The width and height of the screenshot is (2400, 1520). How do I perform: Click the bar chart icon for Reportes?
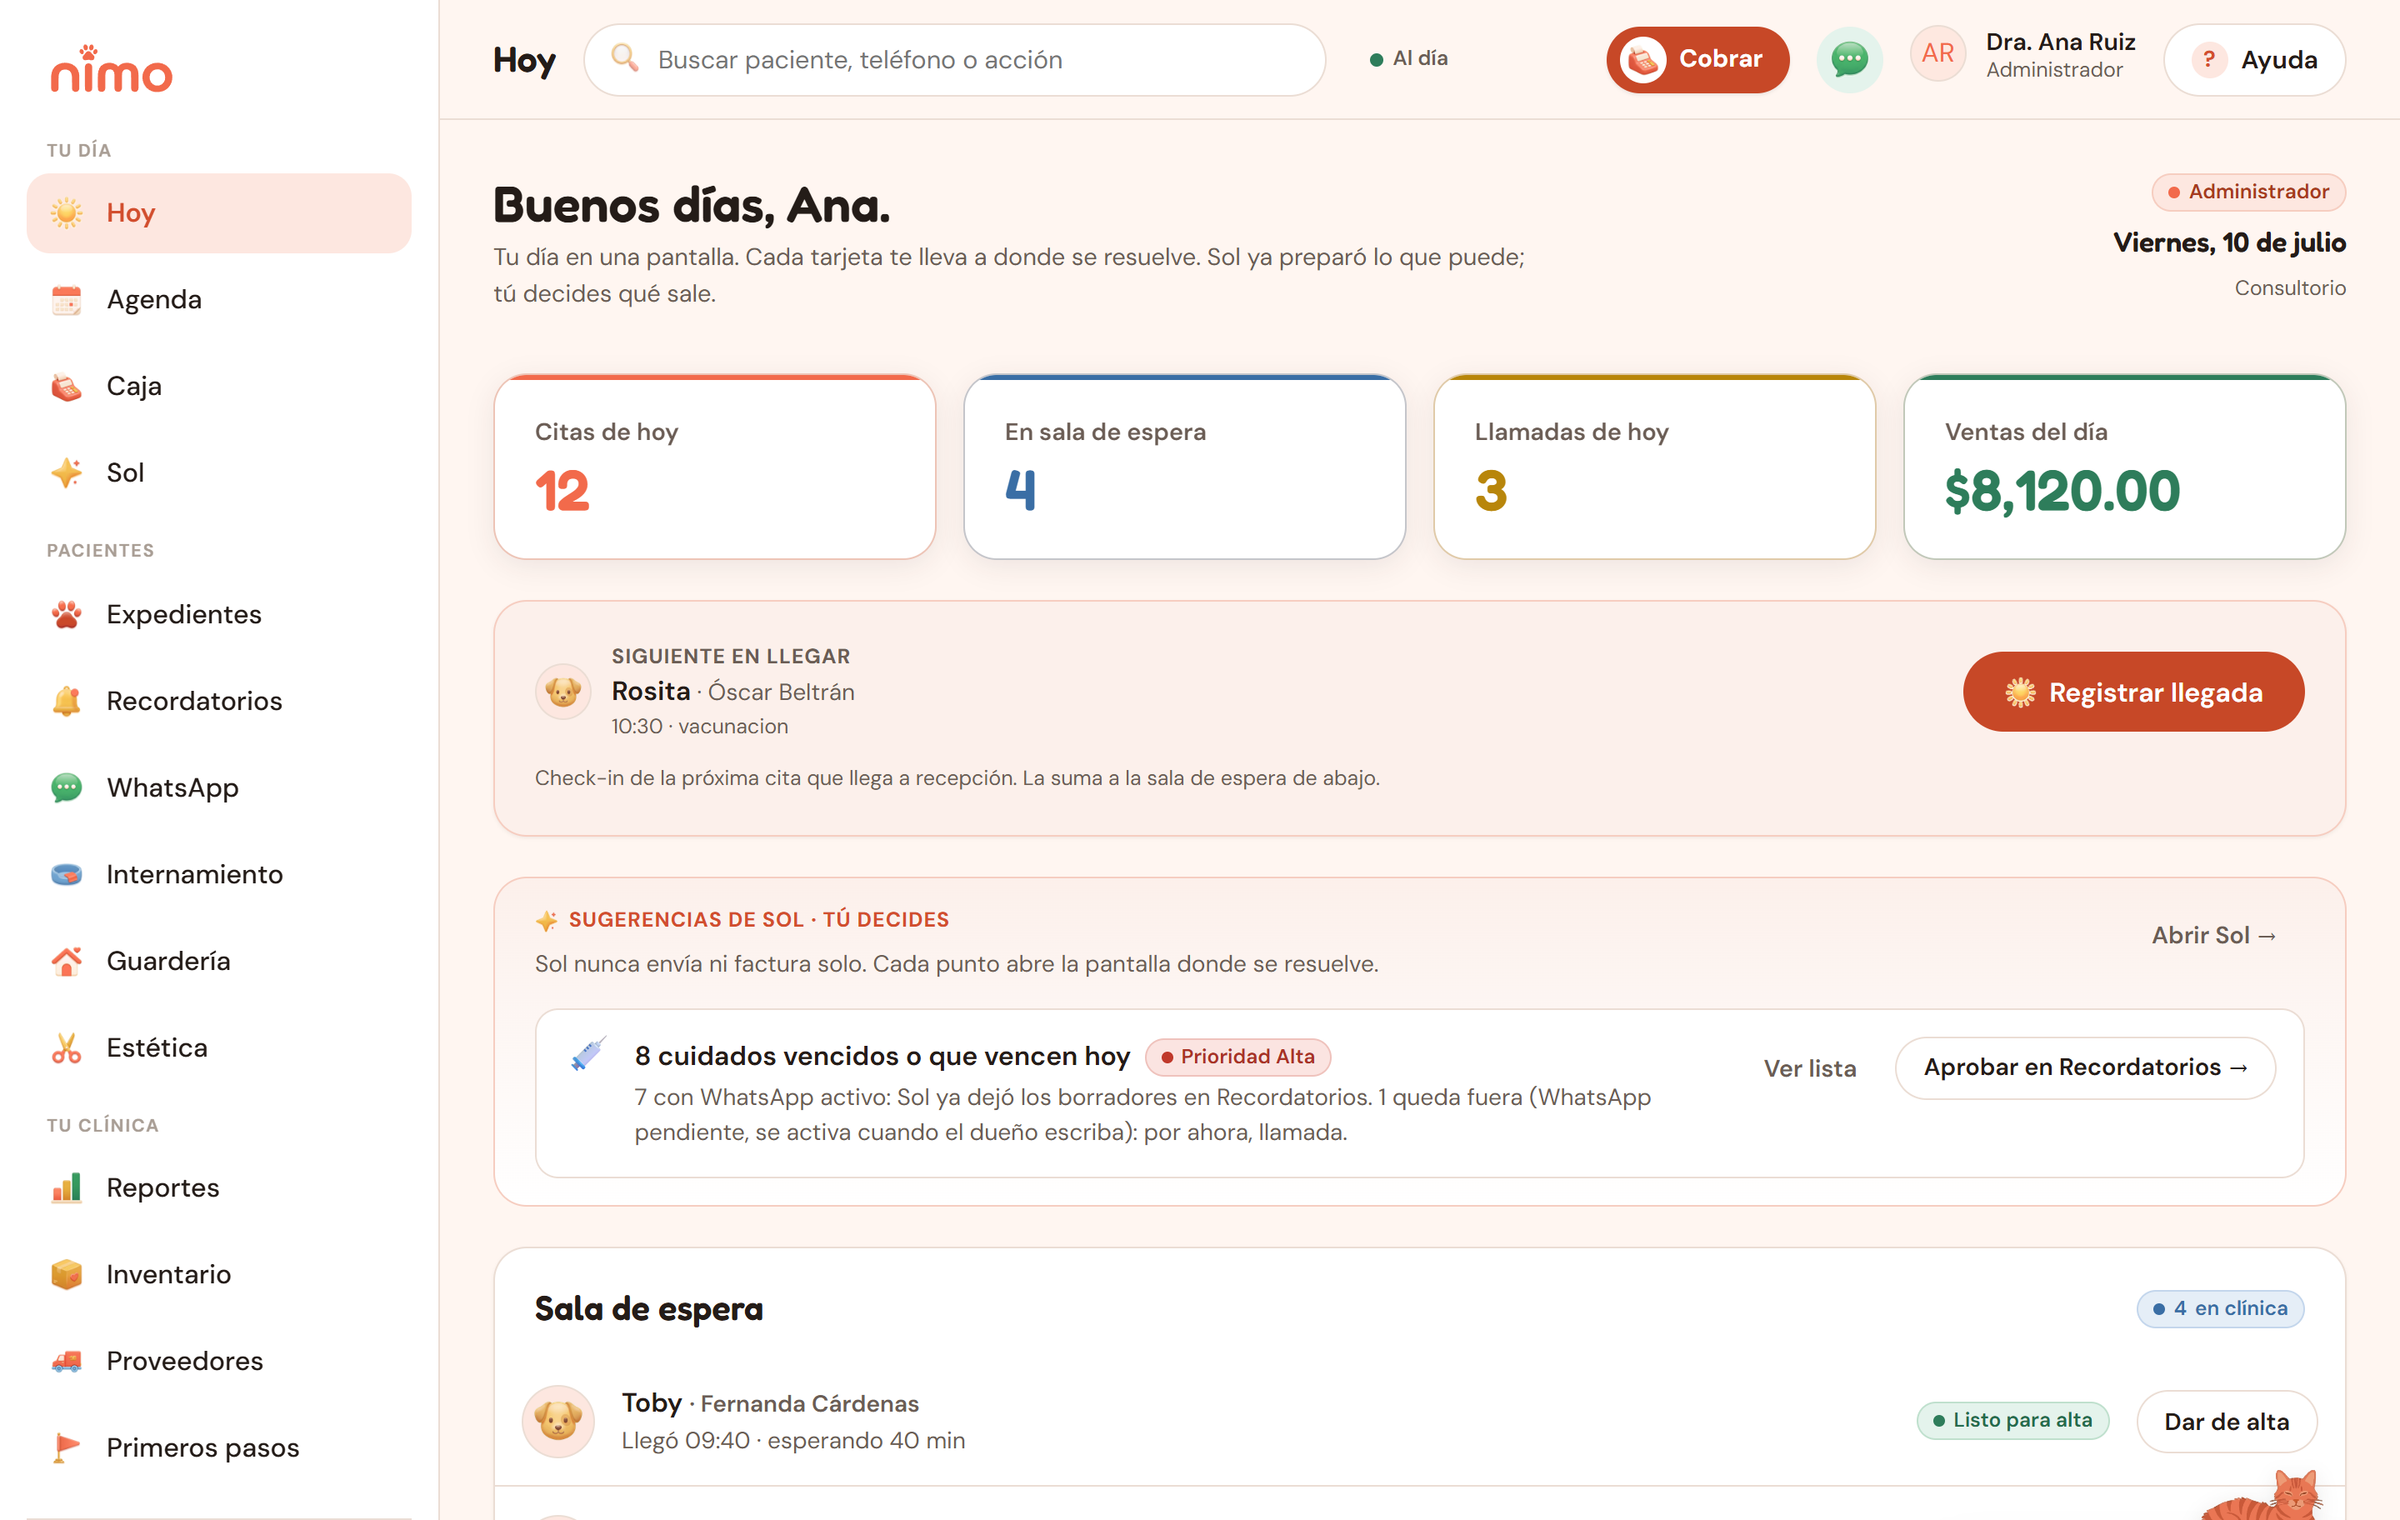[67, 1188]
